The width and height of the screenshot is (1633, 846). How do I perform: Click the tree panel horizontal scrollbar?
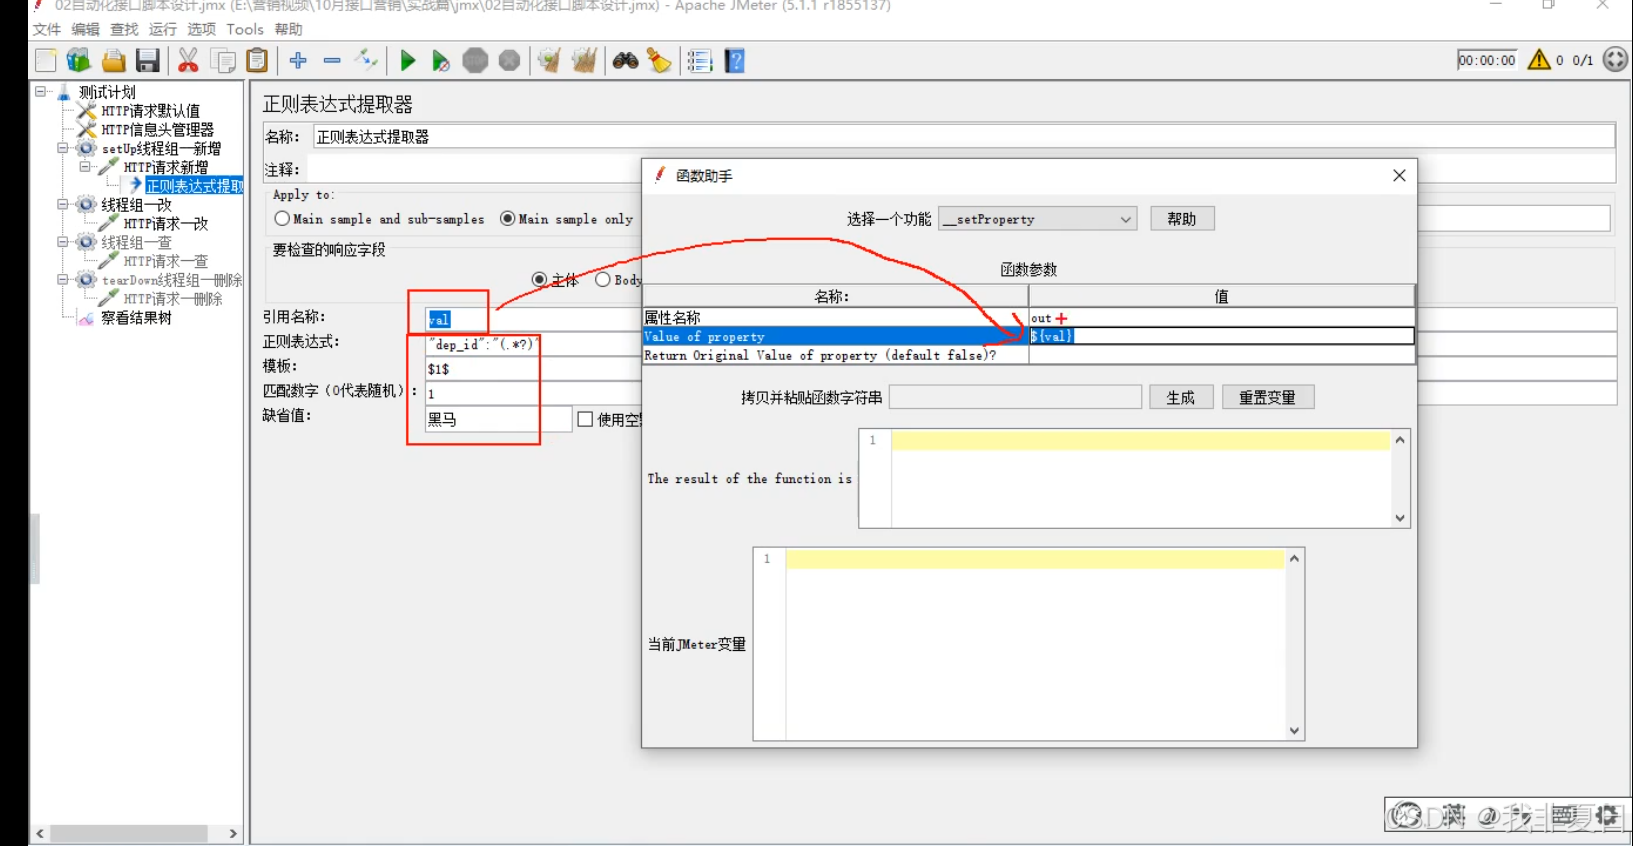(x=129, y=833)
